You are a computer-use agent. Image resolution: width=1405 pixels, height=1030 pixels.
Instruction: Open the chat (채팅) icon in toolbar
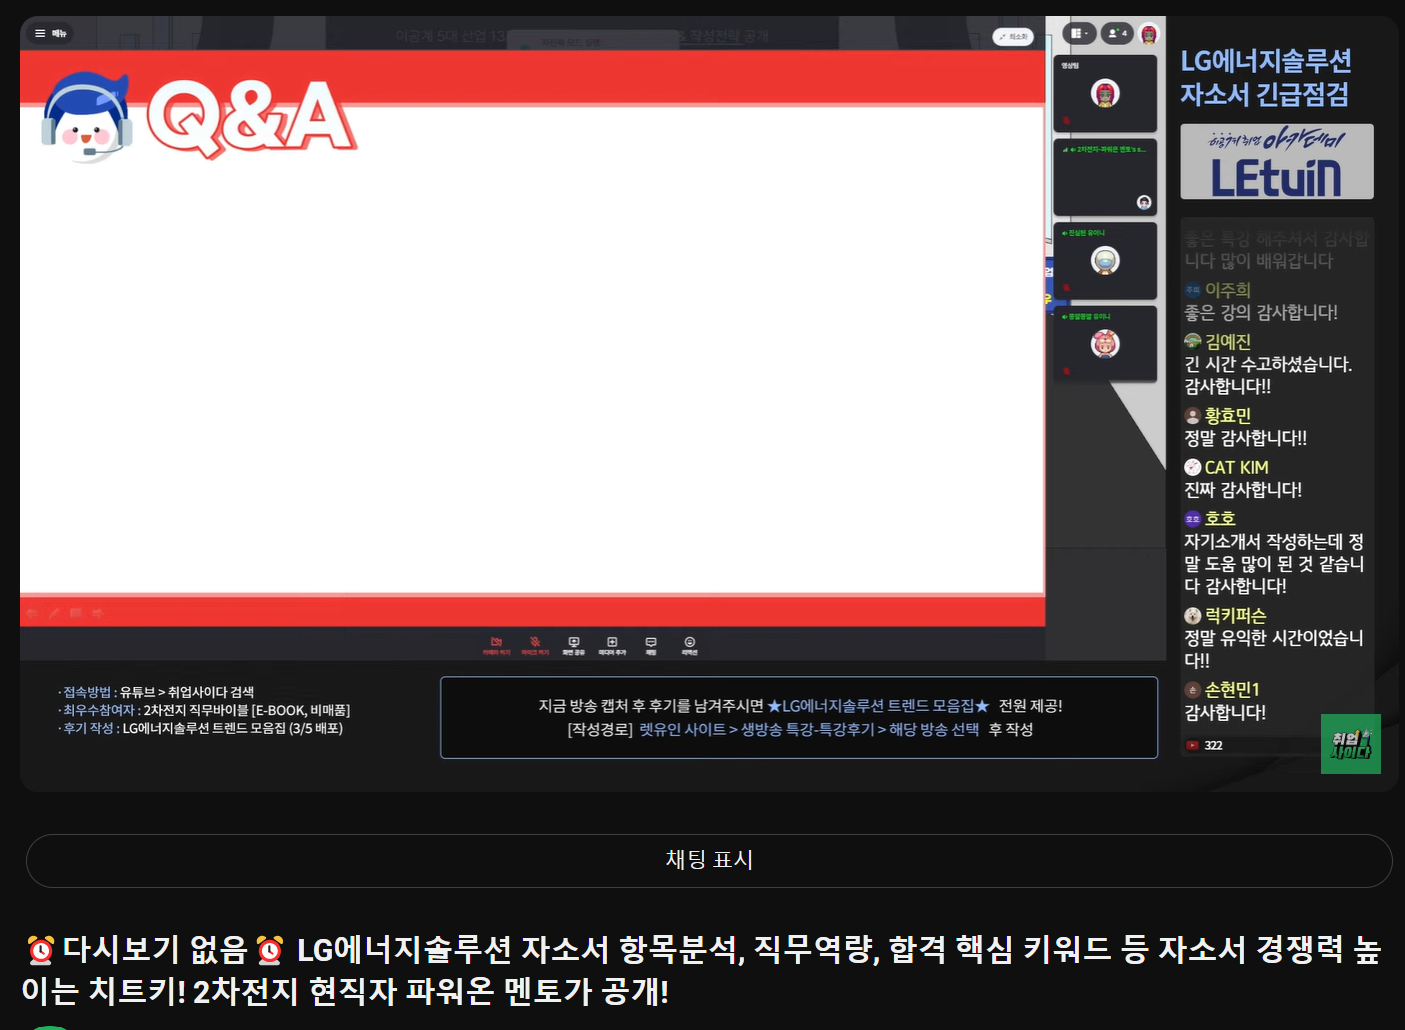coord(651,646)
